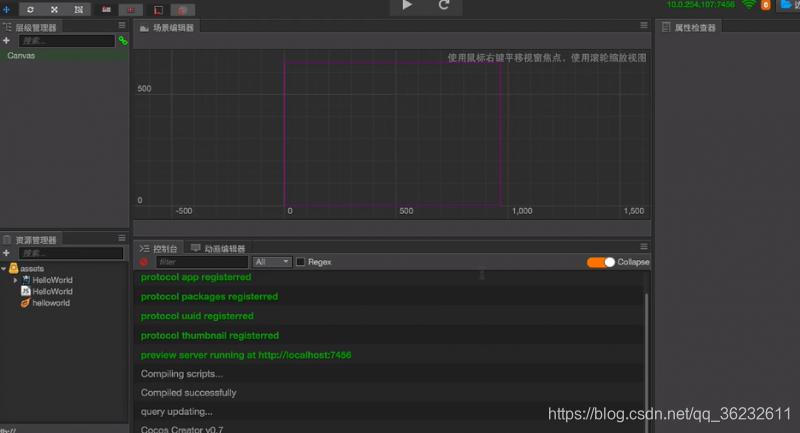Select the scale tool with crossed arrows

click(x=55, y=9)
